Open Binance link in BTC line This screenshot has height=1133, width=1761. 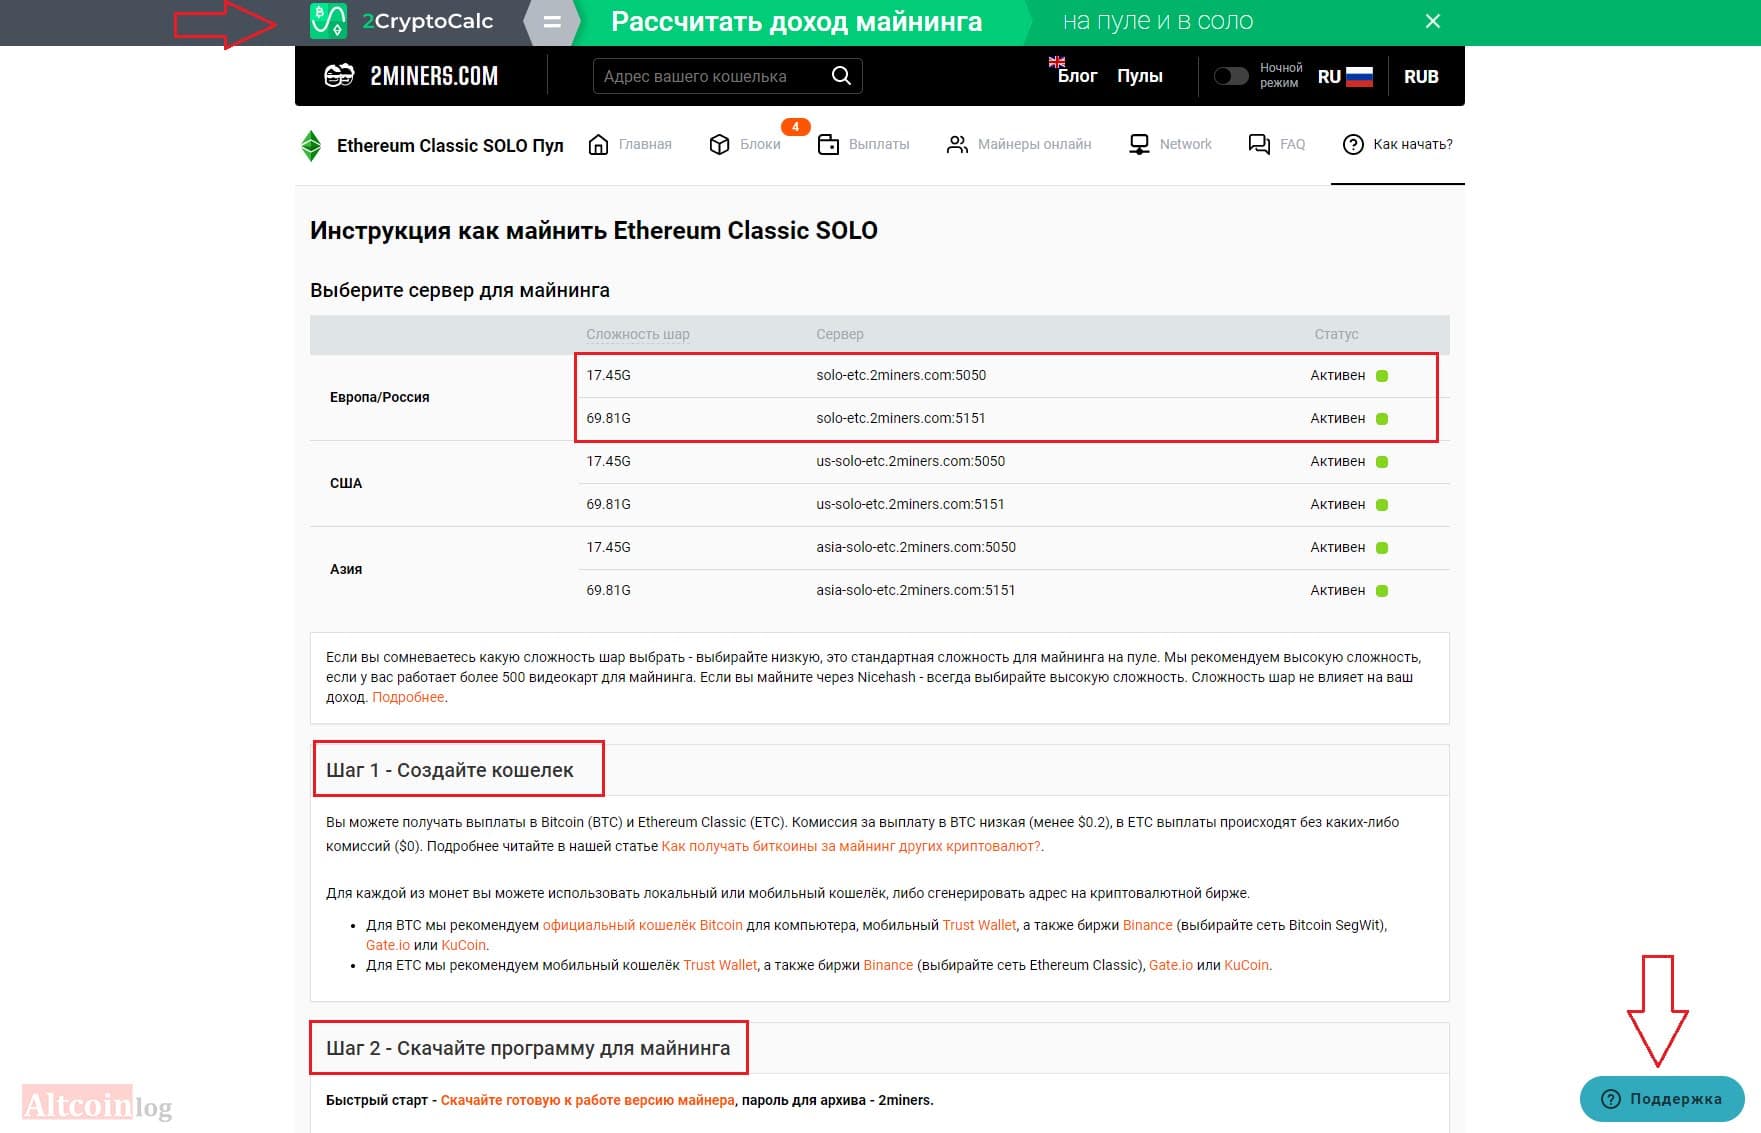point(1148,925)
